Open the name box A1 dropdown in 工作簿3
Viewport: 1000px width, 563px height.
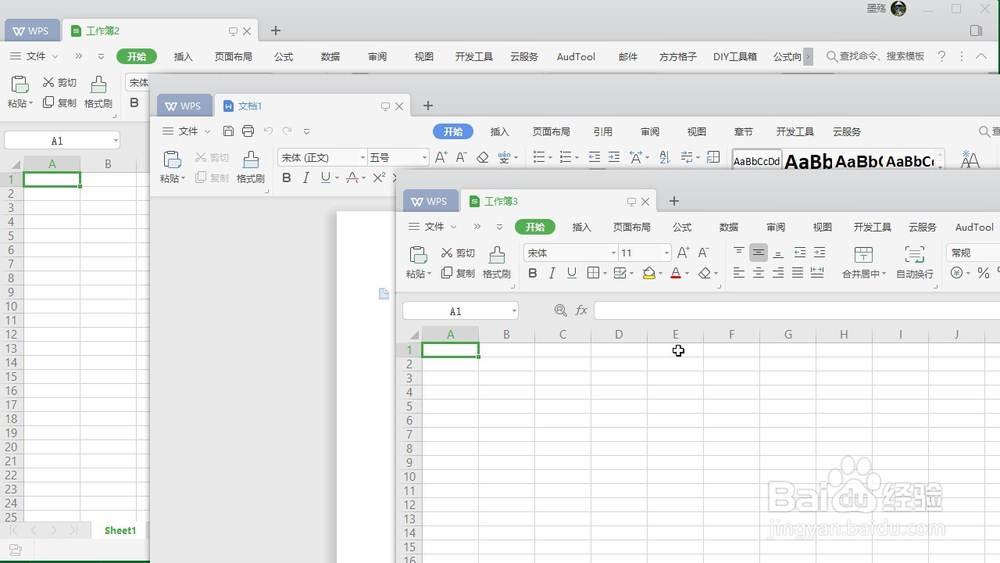pos(514,311)
